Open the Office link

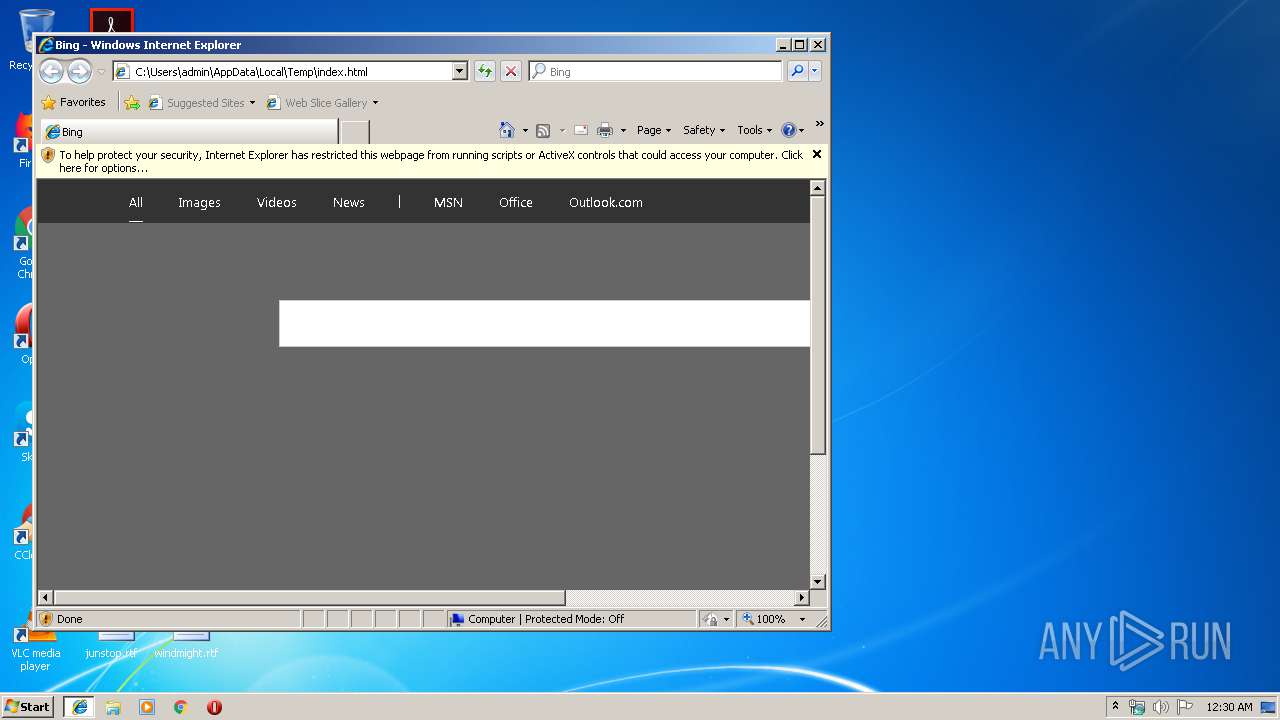tap(516, 202)
